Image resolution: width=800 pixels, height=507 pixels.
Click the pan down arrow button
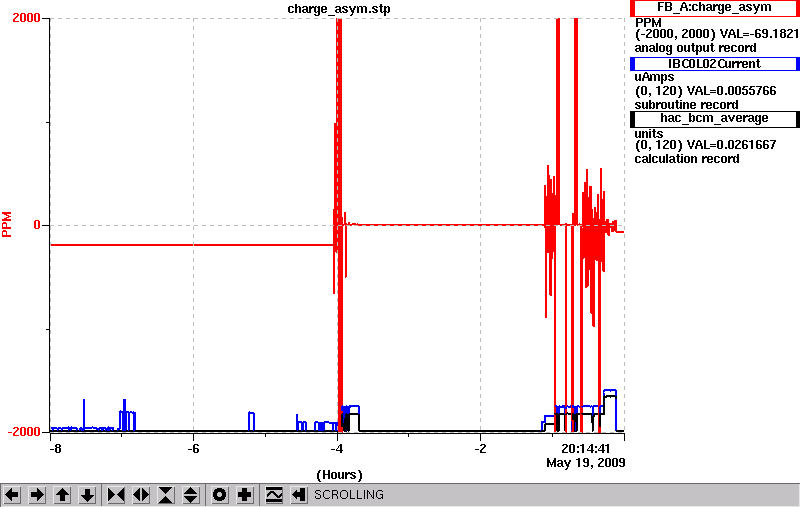88,495
